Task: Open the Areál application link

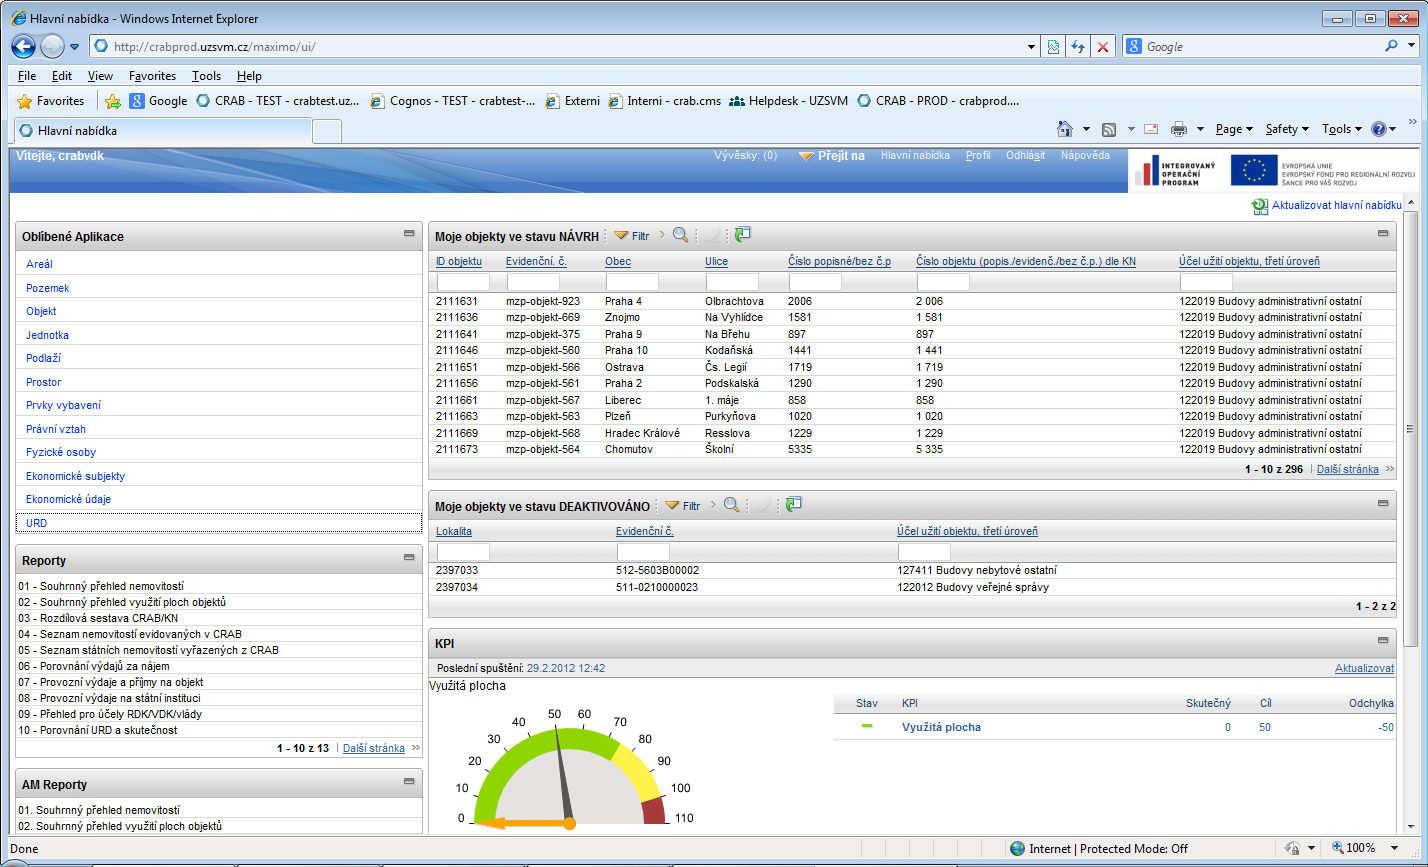Action: [x=39, y=264]
